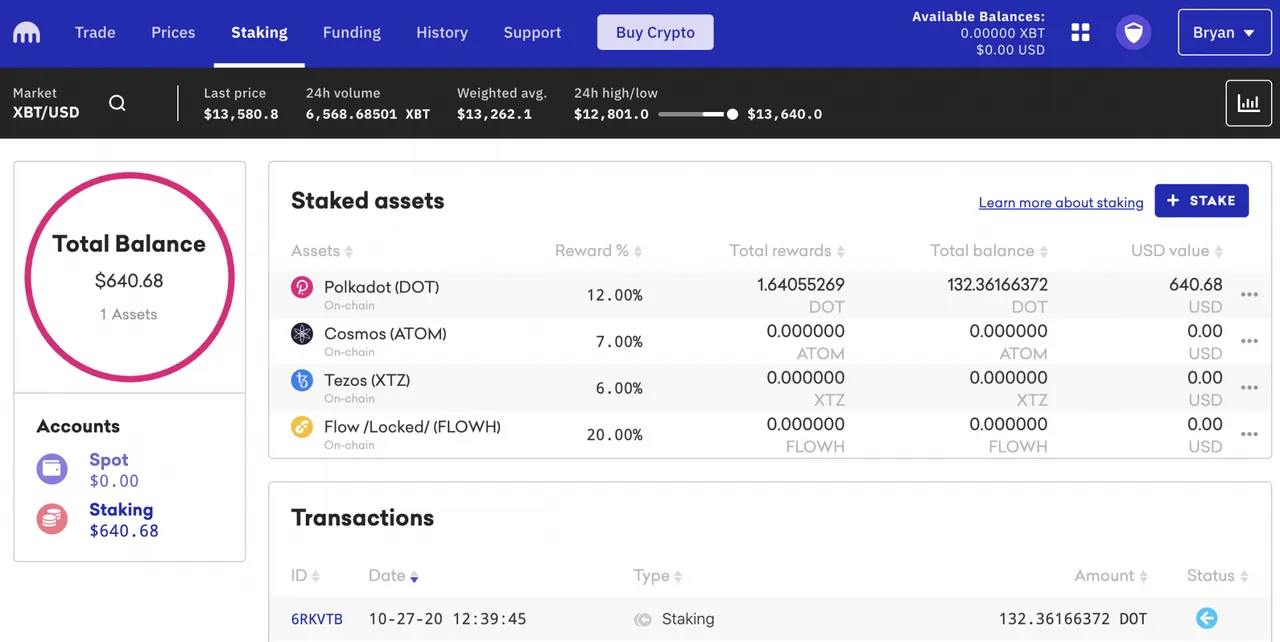Screen dimensions: 1280x642
Task: Sort transactions by Status column
Action: 1218,576
